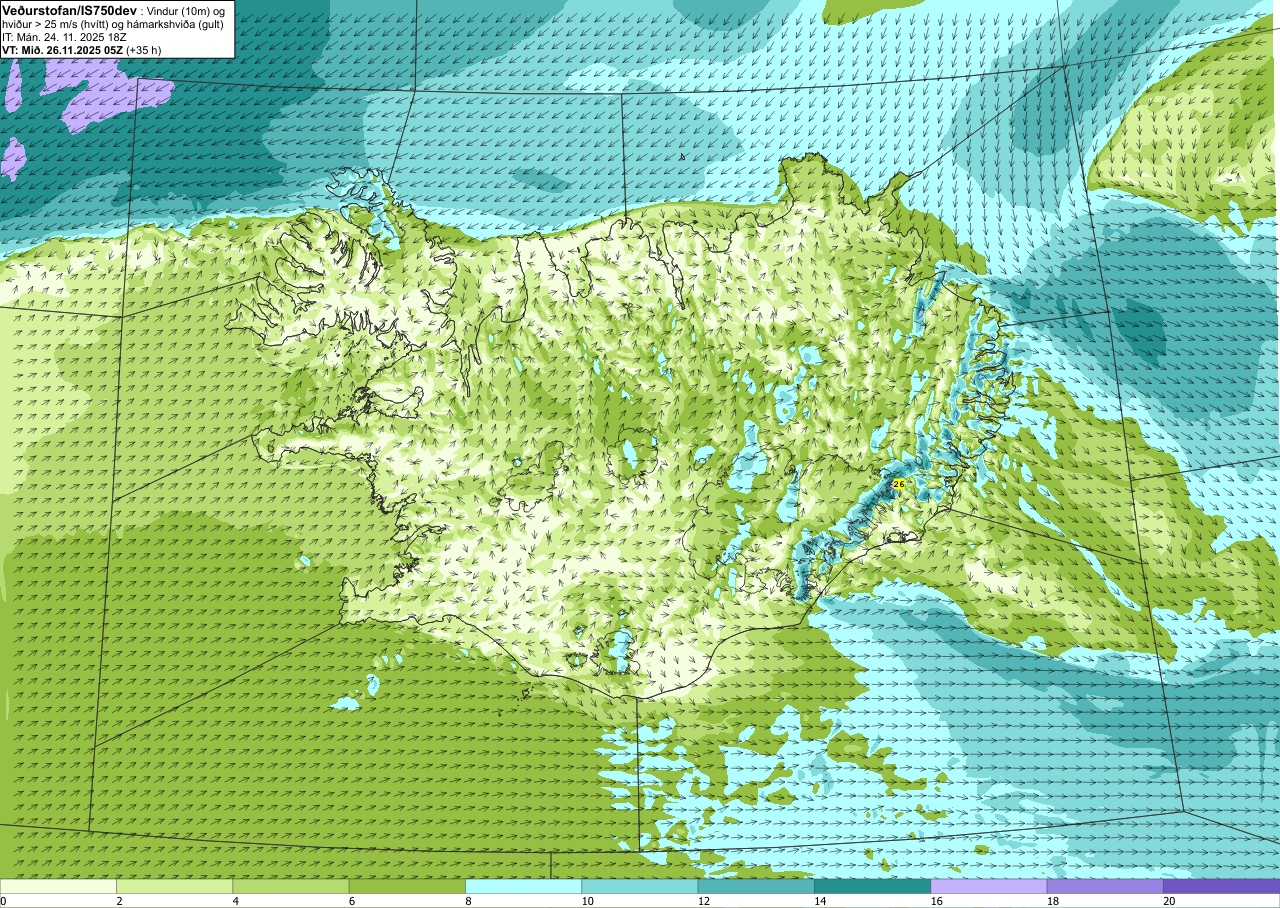
Task: Click the dark teal 14–16 m/s legend swatch
Action: tap(872, 886)
